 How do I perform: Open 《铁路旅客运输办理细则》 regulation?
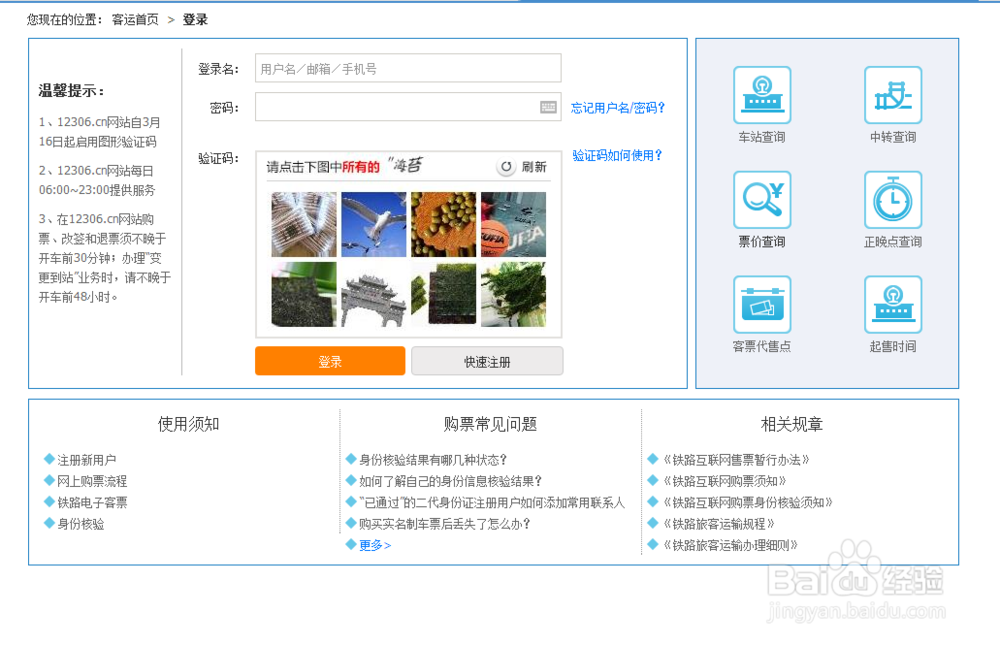[x=730, y=545]
